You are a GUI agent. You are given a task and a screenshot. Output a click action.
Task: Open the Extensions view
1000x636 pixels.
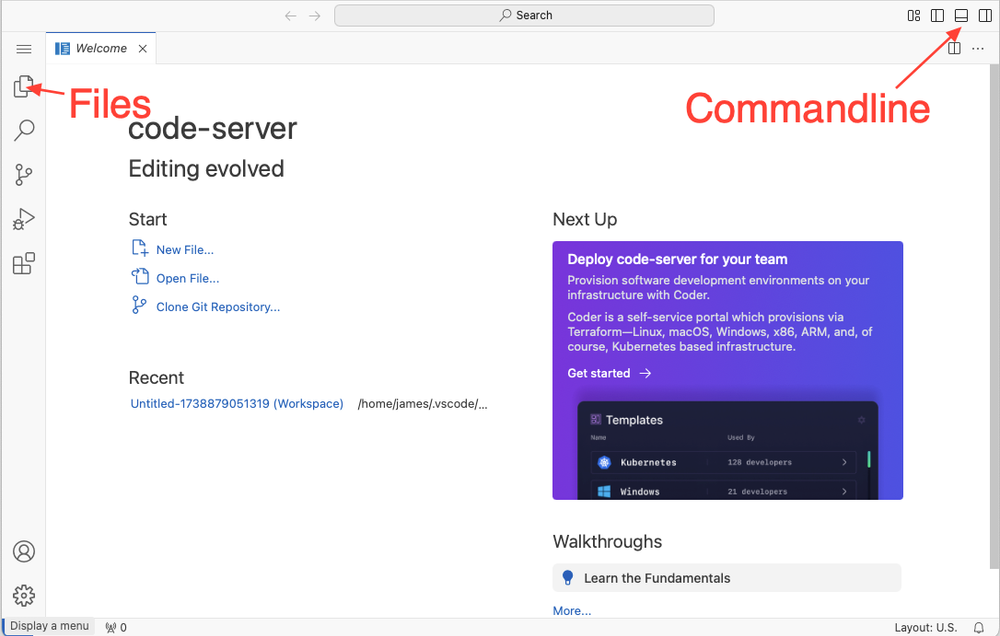click(x=24, y=264)
